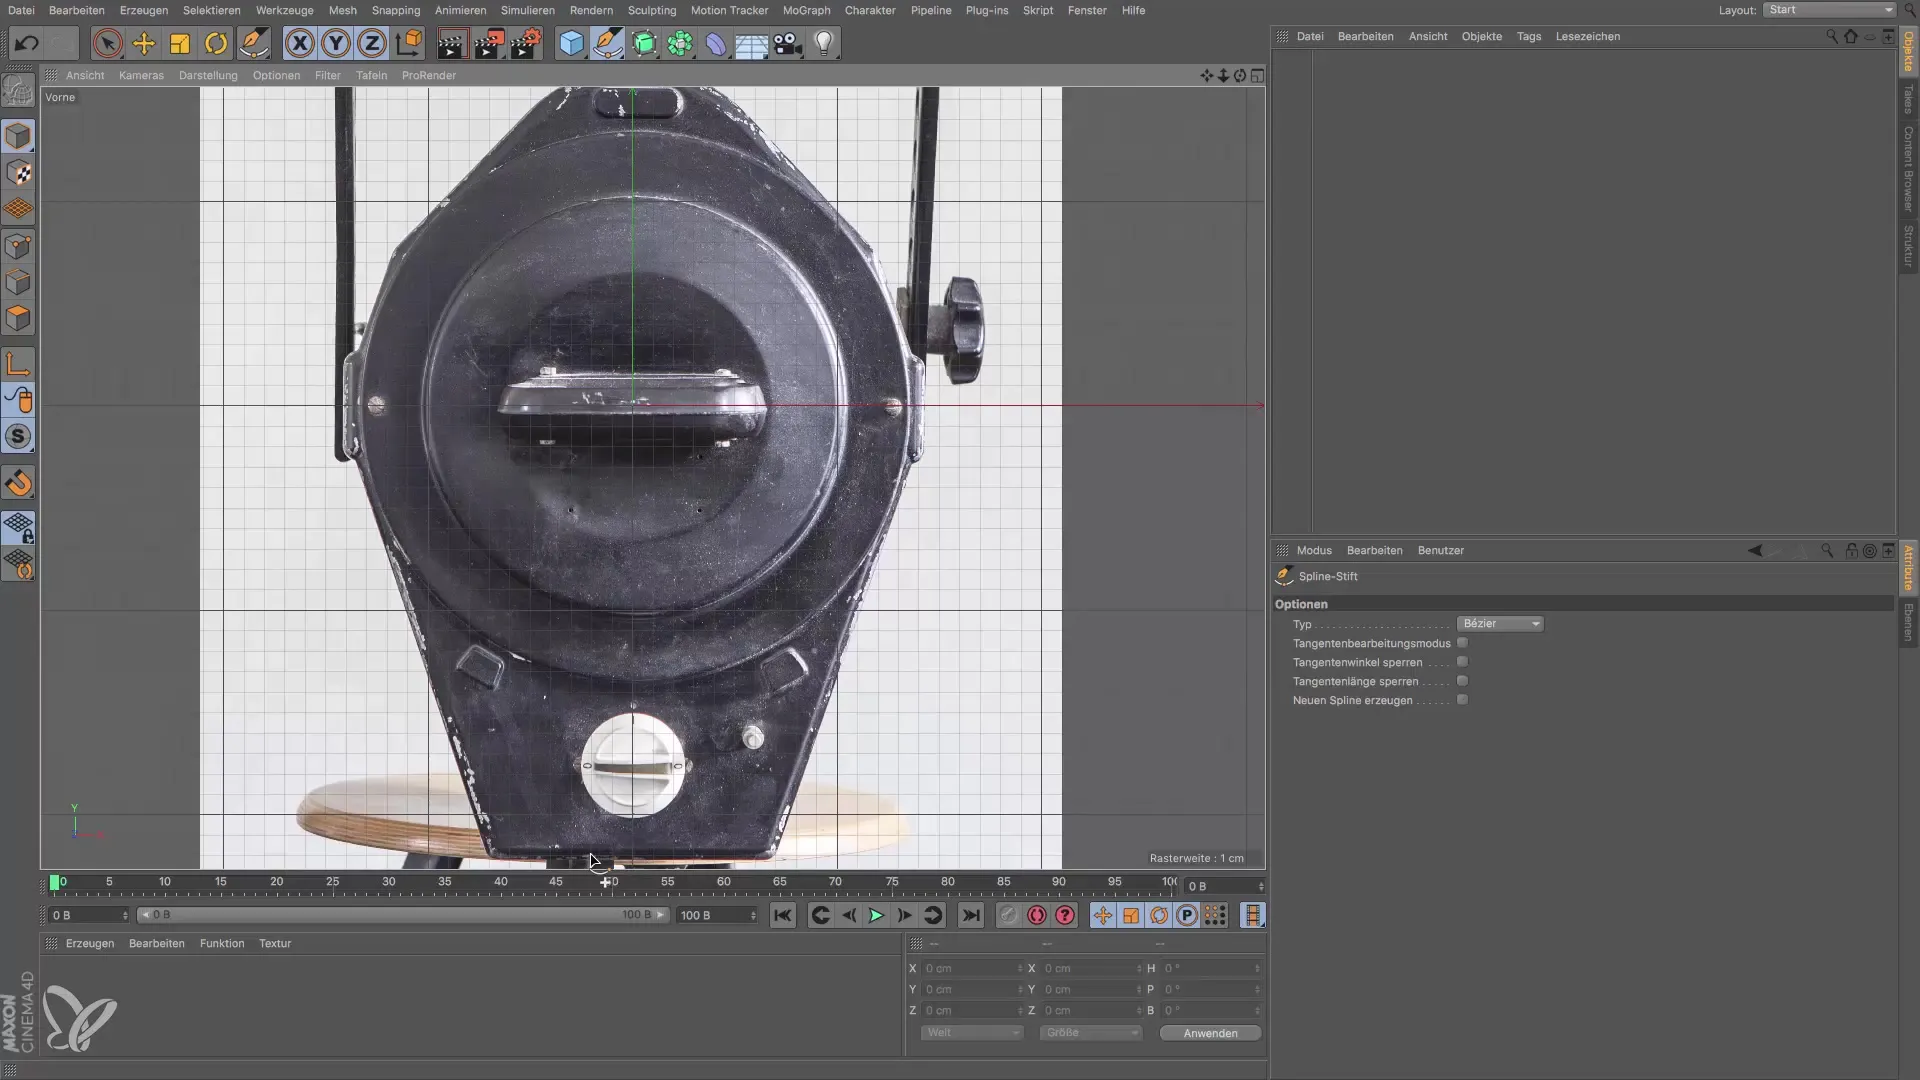Image resolution: width=1920 pixels, height=1080 pixels.
Task: Click the Spline Pen tool icon
Action: point(607,44)
